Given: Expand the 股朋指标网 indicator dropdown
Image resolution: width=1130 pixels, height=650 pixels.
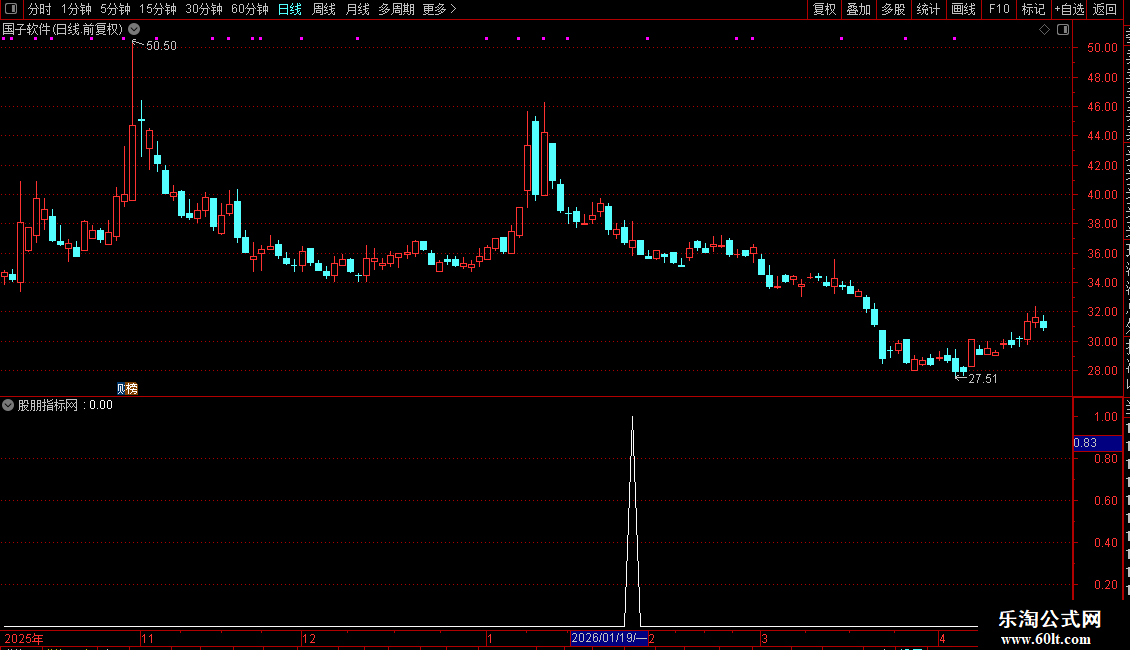Looking at the screenshot, I should pos(8,405).
